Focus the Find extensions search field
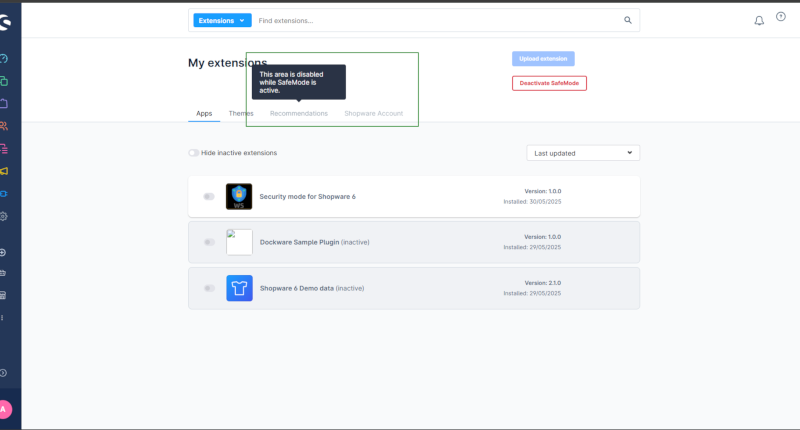Image resolution: width=800 pixels, height=430 pixels. tap(438, 20)
